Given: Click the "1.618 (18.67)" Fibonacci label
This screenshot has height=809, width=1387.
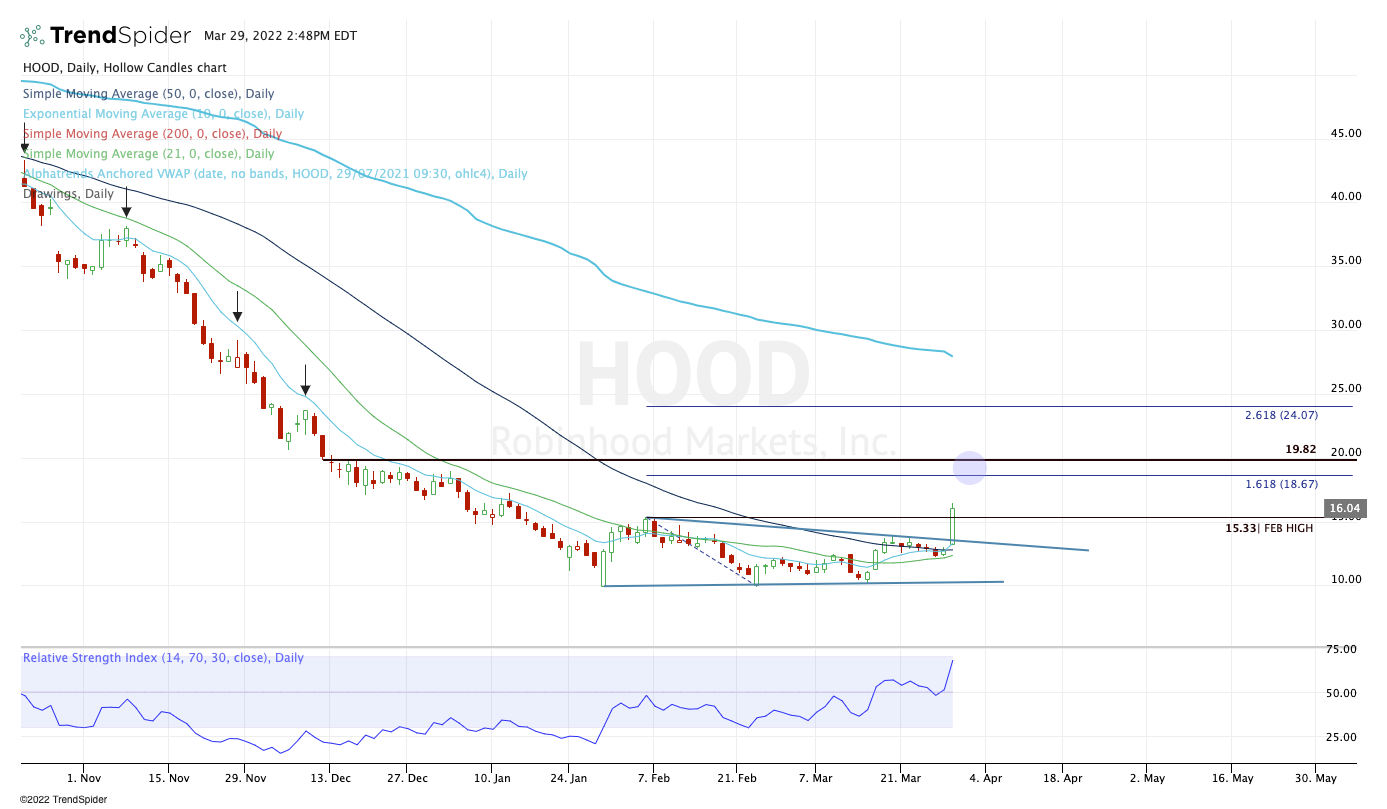Looking at the screenshot, I should (1281, 484).
